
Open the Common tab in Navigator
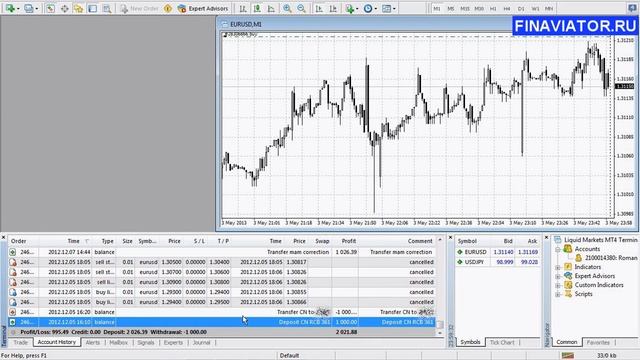567,342
